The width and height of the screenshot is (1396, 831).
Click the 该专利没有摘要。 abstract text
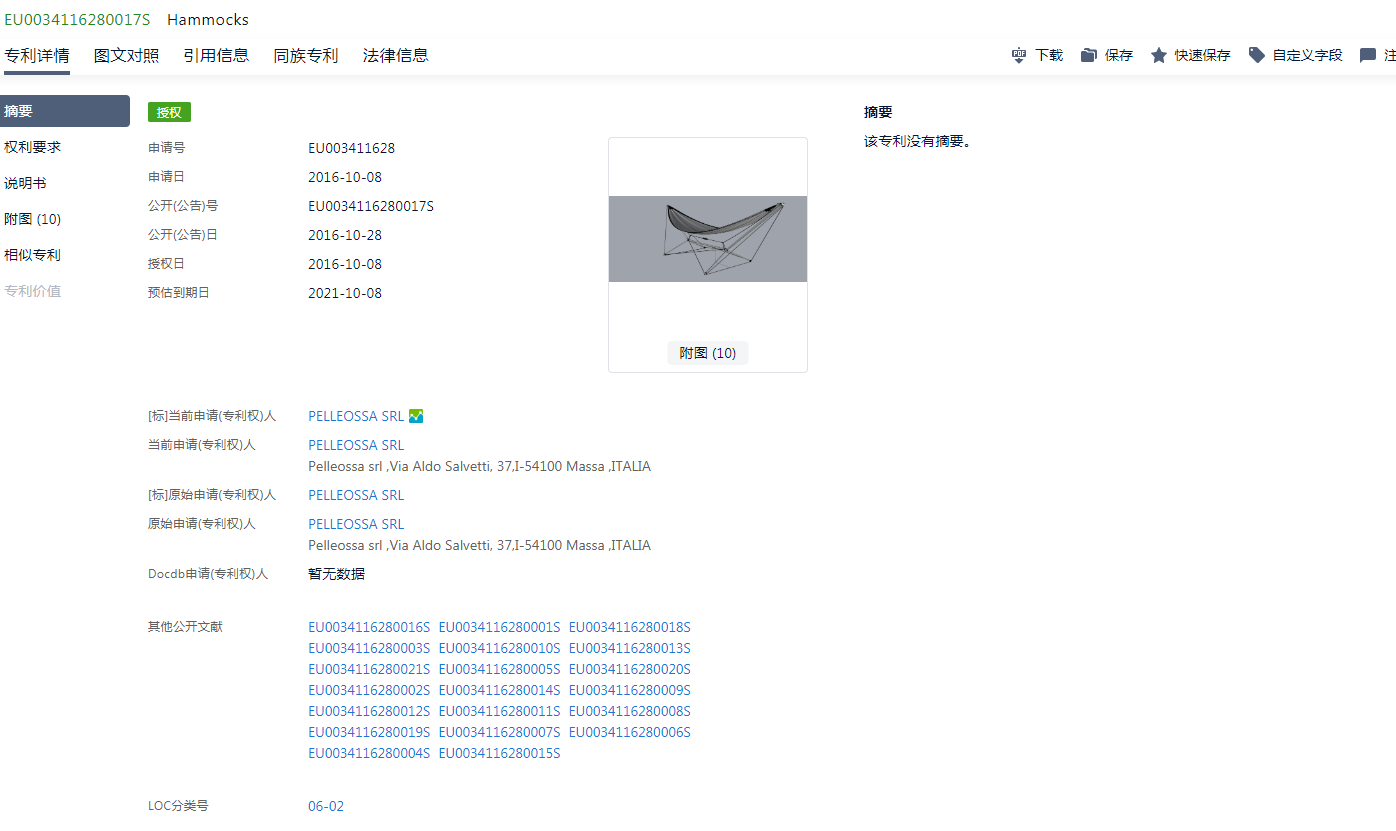click(x=918, y=141)
